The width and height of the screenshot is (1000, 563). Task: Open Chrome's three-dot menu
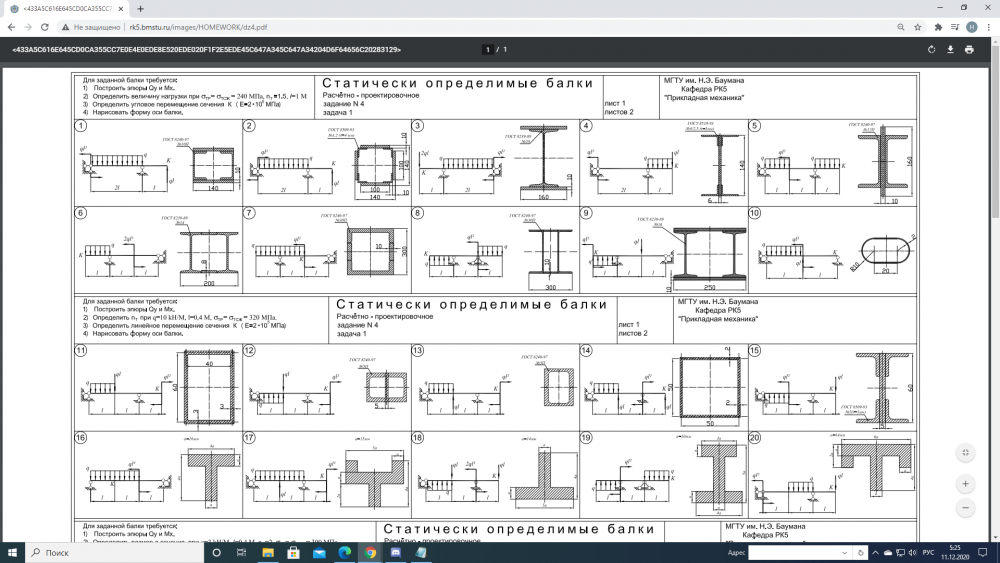click(x=987, y=27)
